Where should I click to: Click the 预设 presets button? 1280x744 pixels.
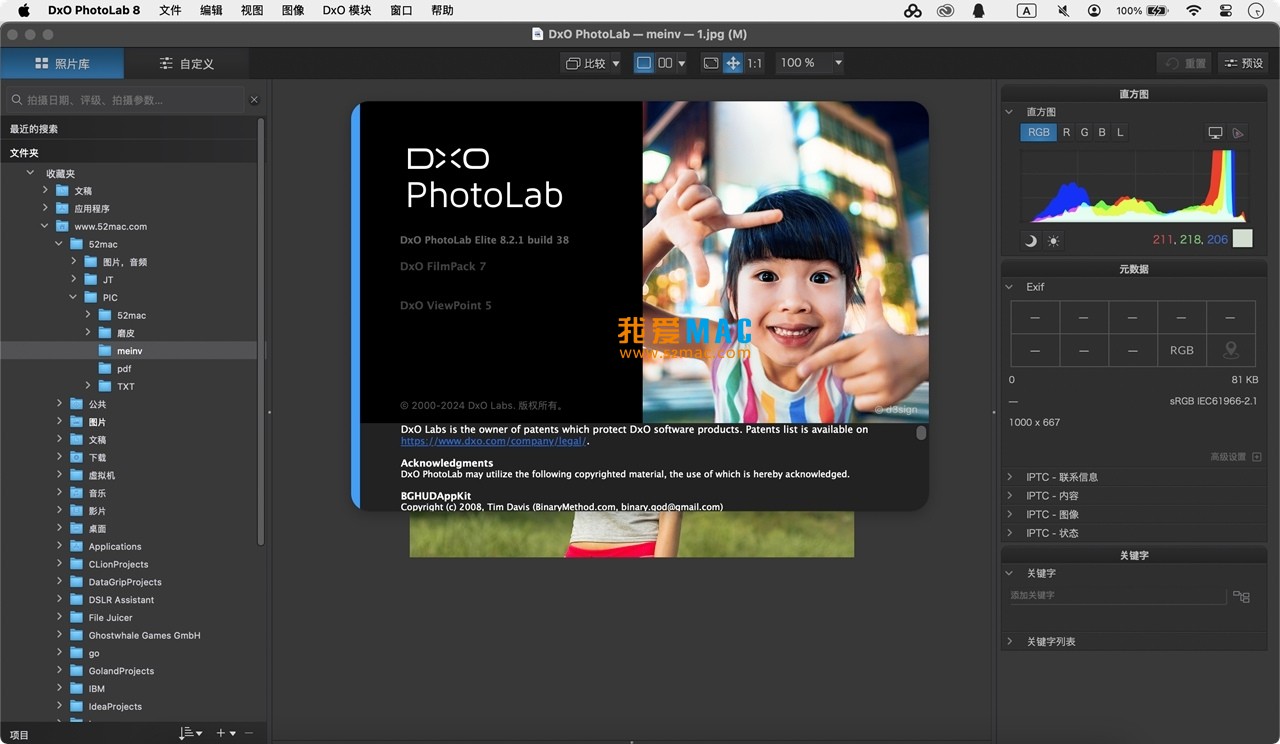[x=1243, y=63]
